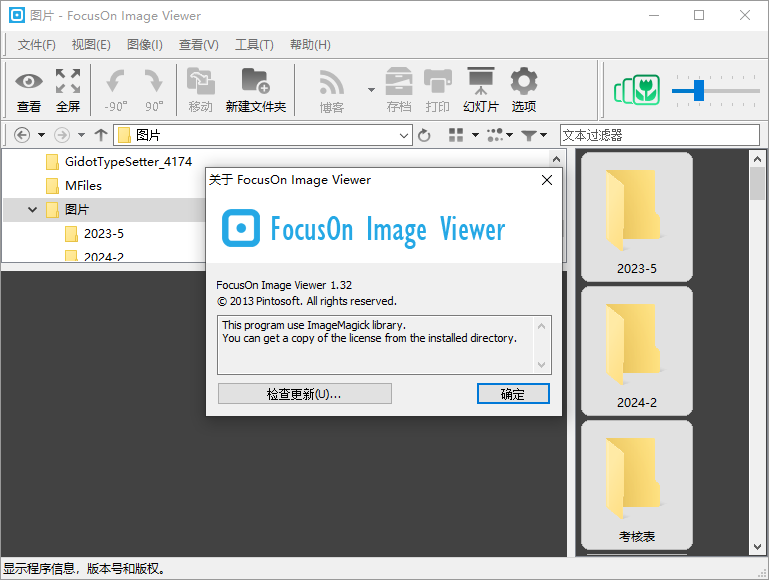Minimize the FocusOn Image Viewer window
Viewport: 769px width, 580px height.
tap(654, 15)
